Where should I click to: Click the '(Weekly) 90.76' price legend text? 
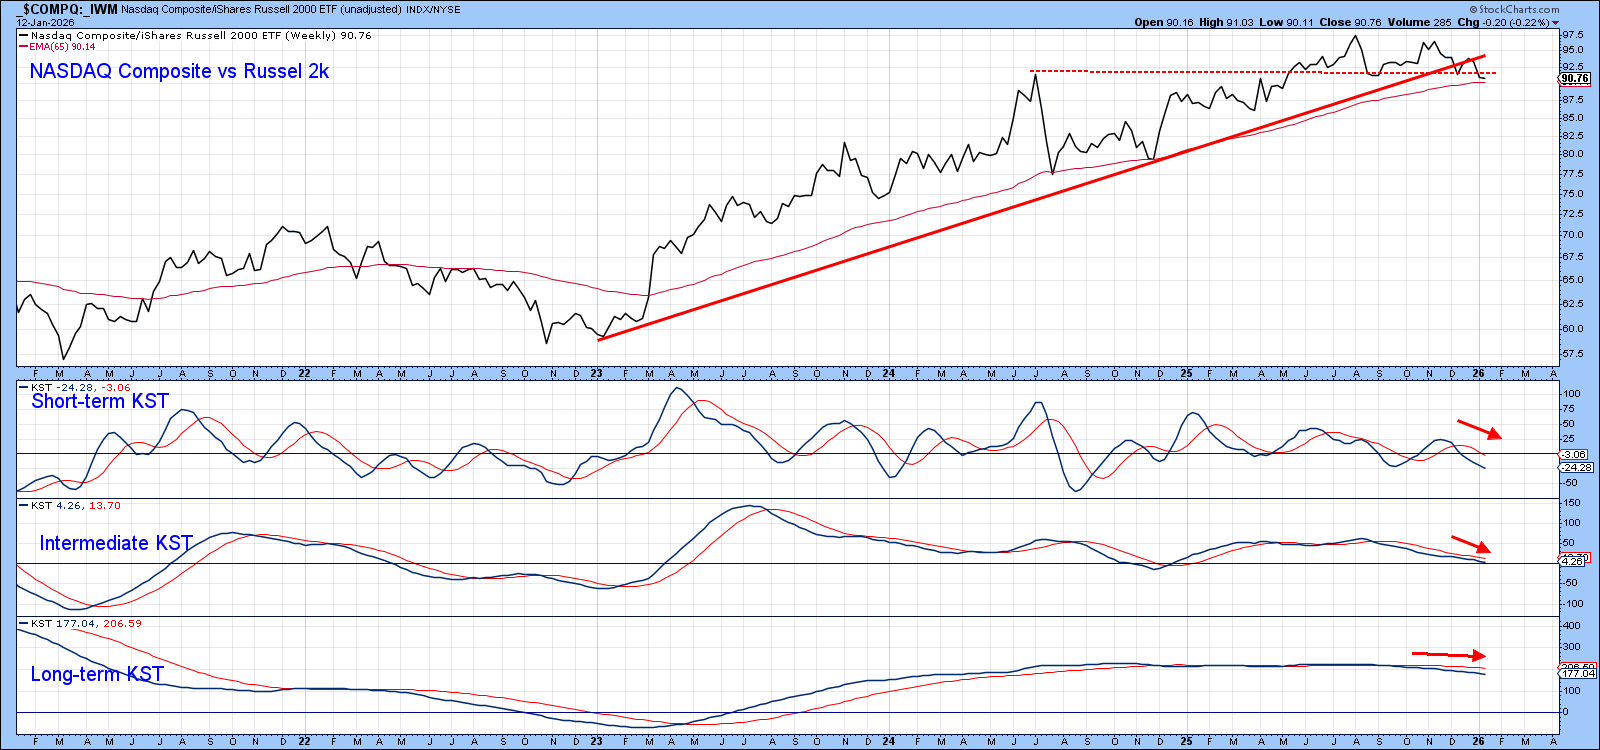[x=328, y=35]
